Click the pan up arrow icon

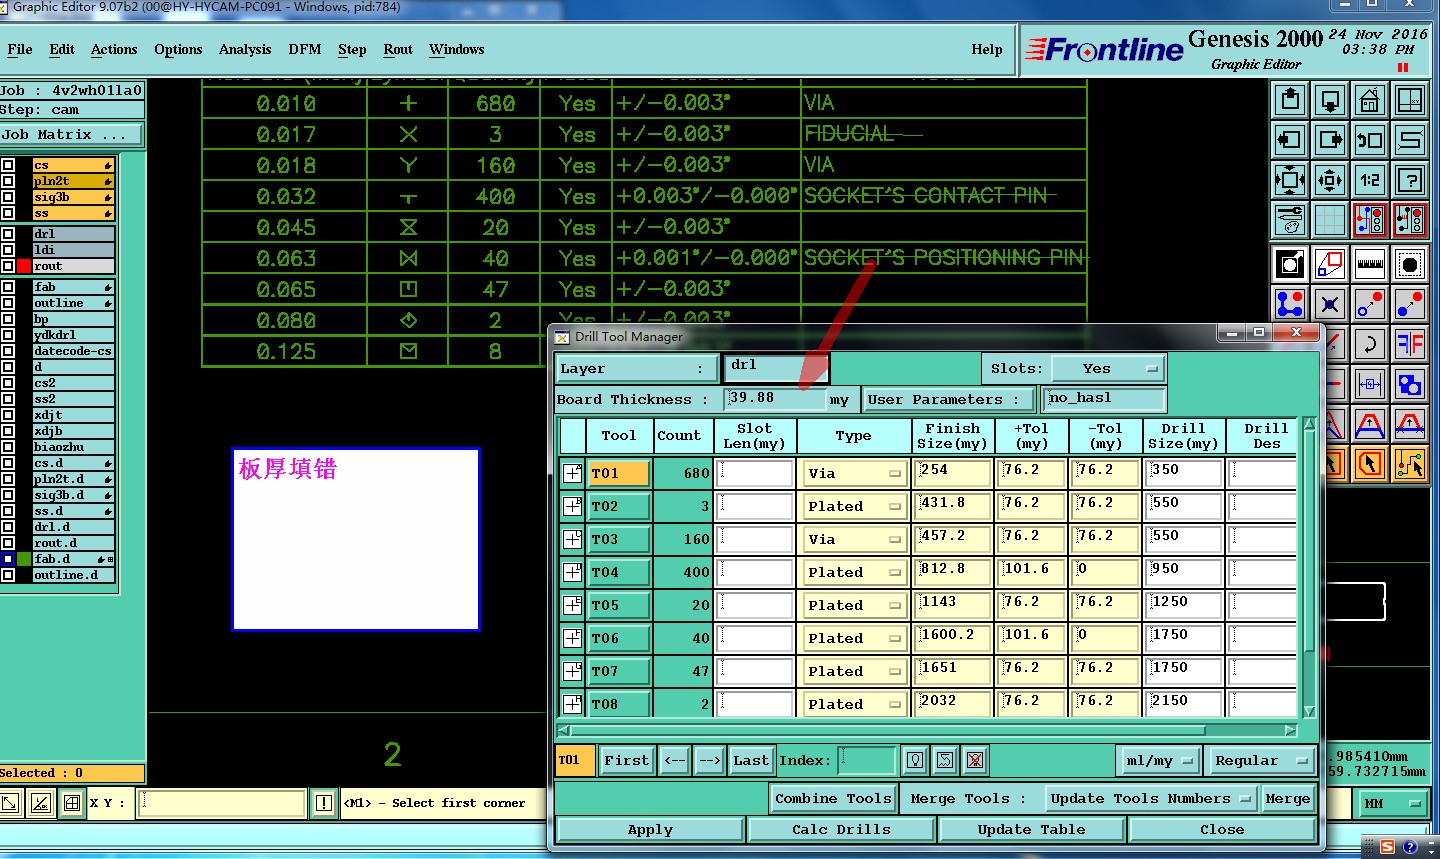coord(1290,100)
